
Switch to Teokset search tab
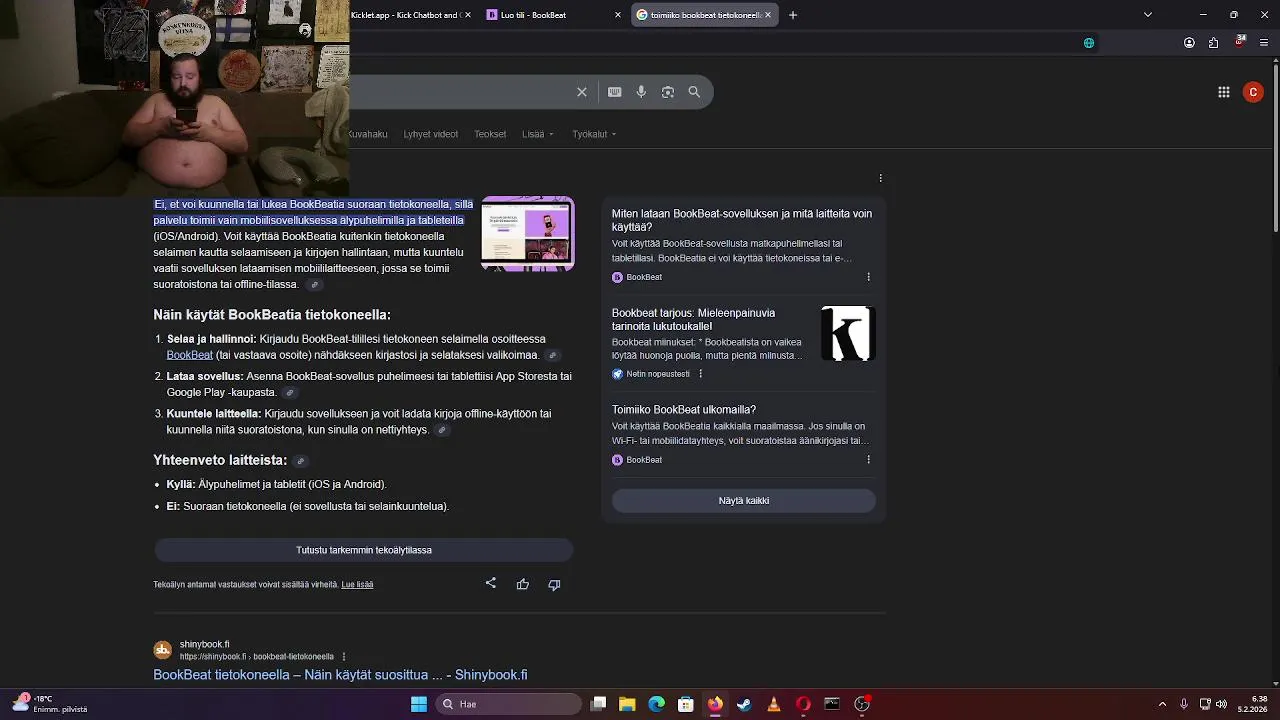pyautogui.click(x=490, y=134)
